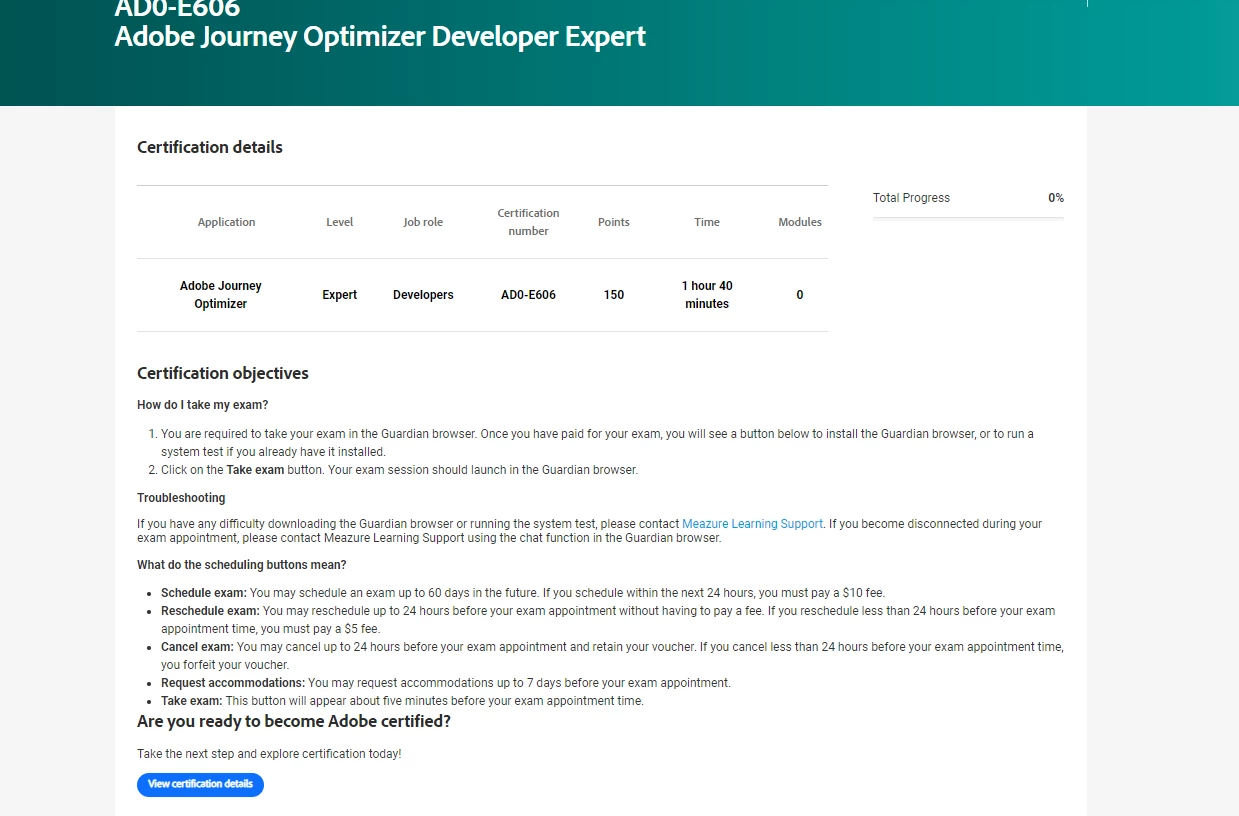Select the Total Progress bar

pyautogui.click(x=968, y=217)
